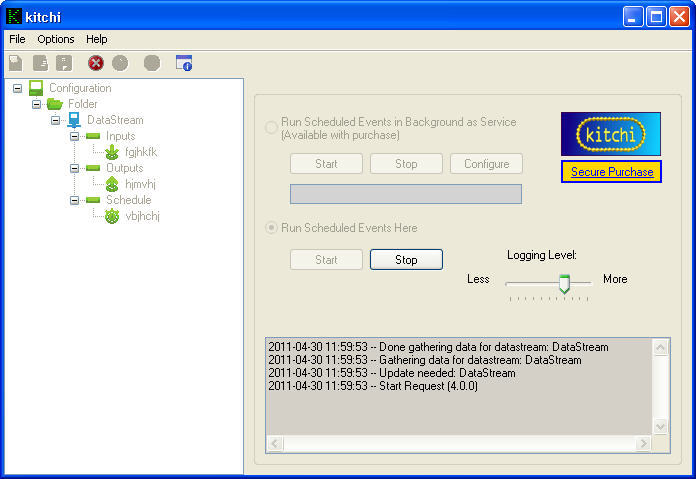The height and width of the screenshot is (479, 696).
Task: Maximize the kitchi window
Action: [x=656, y=17]
